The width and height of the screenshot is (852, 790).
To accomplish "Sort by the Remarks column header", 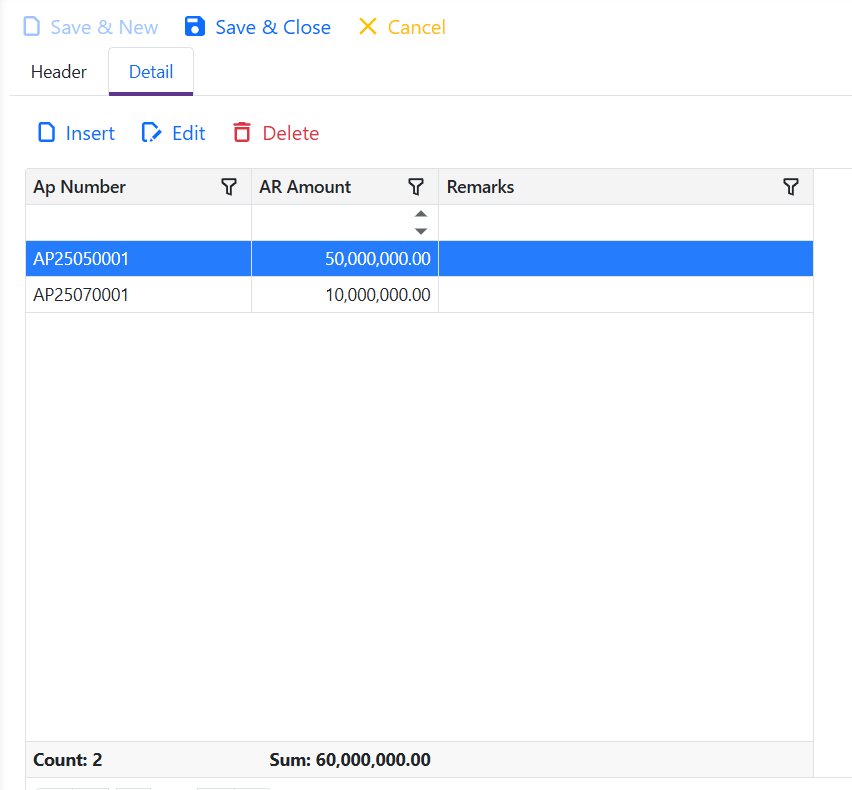I will [x=480, y=187].
